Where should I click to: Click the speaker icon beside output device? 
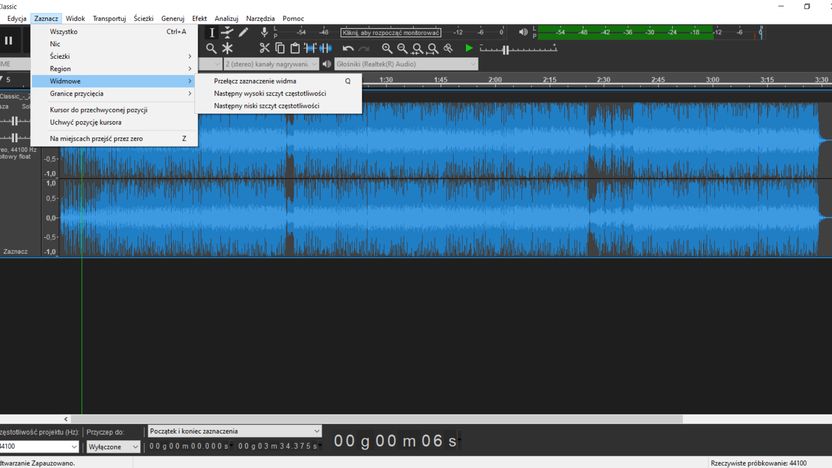coord(327,64)
